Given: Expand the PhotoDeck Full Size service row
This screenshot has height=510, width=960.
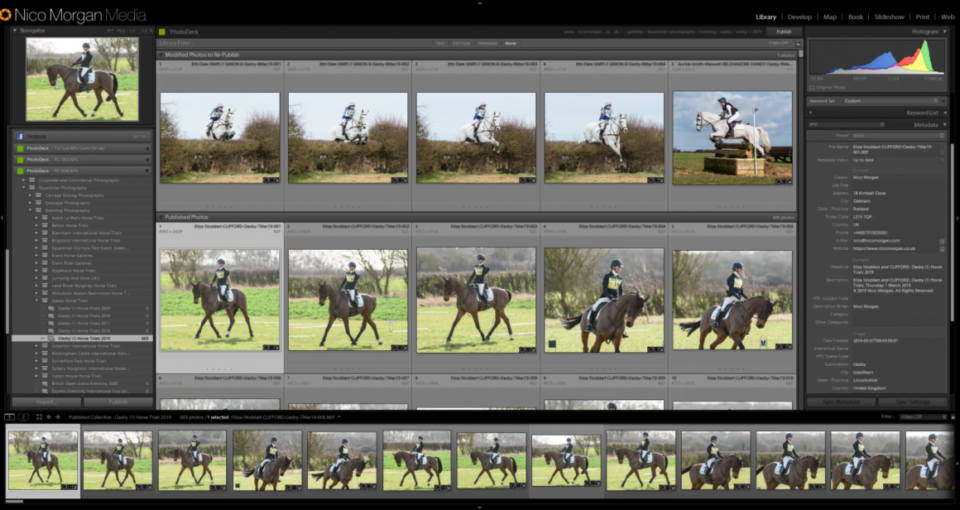Looking at the screenshot, I should tap(146, 148).
